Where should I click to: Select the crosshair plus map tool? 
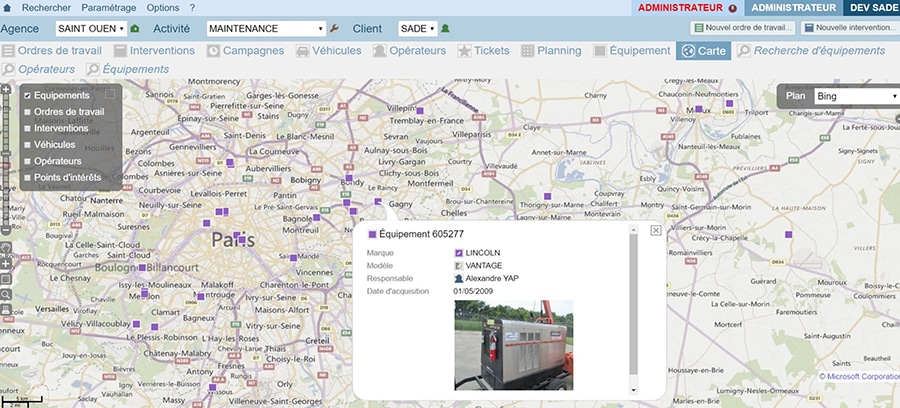click(x=6, y=263)
